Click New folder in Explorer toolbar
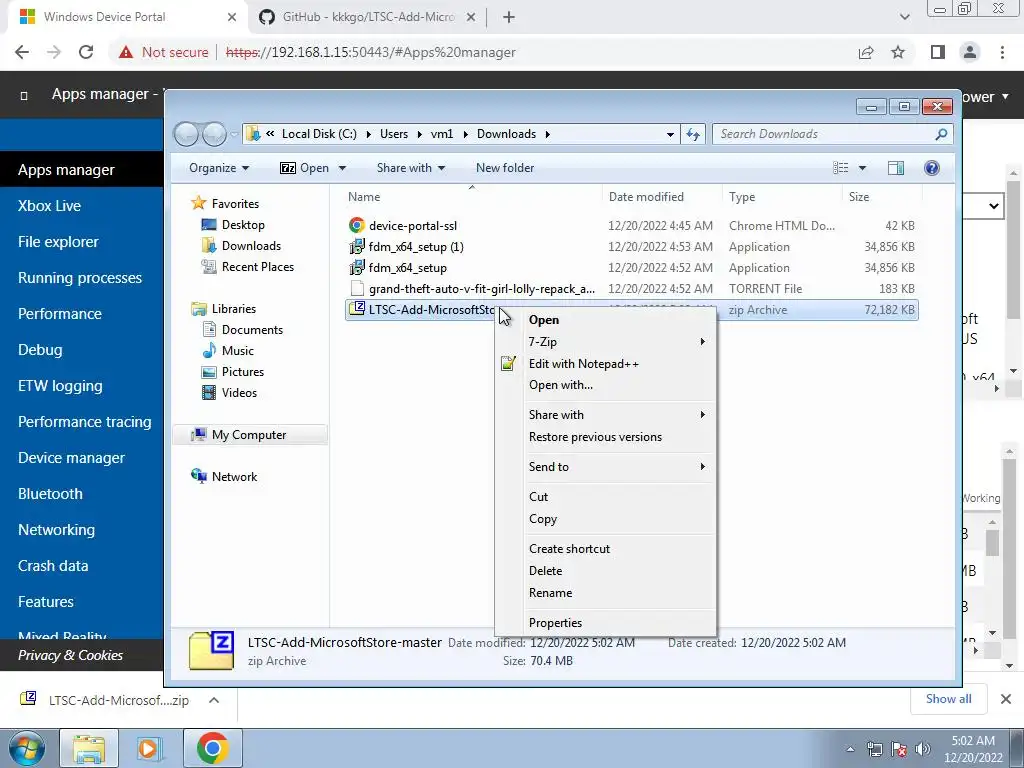This screenshot has height=768, width=1024. (505, 168)
